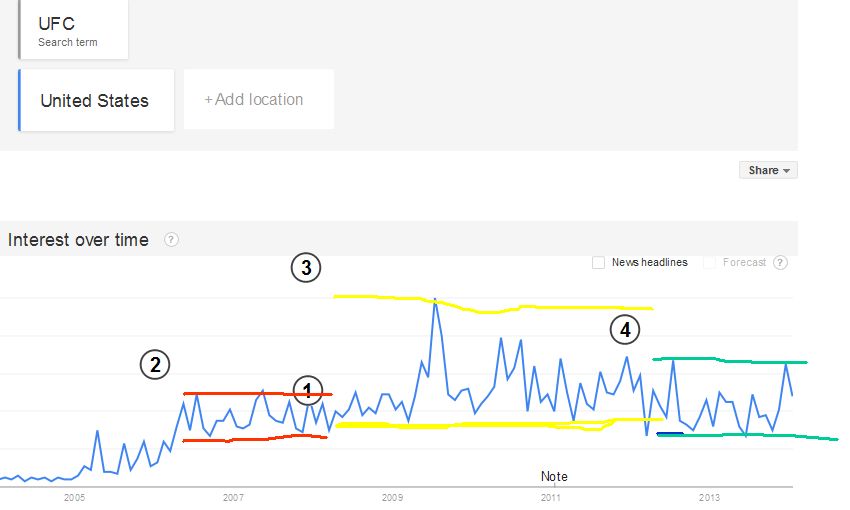Select the UFC search term box
Screen dimensions: 850x510
[73, 30]
